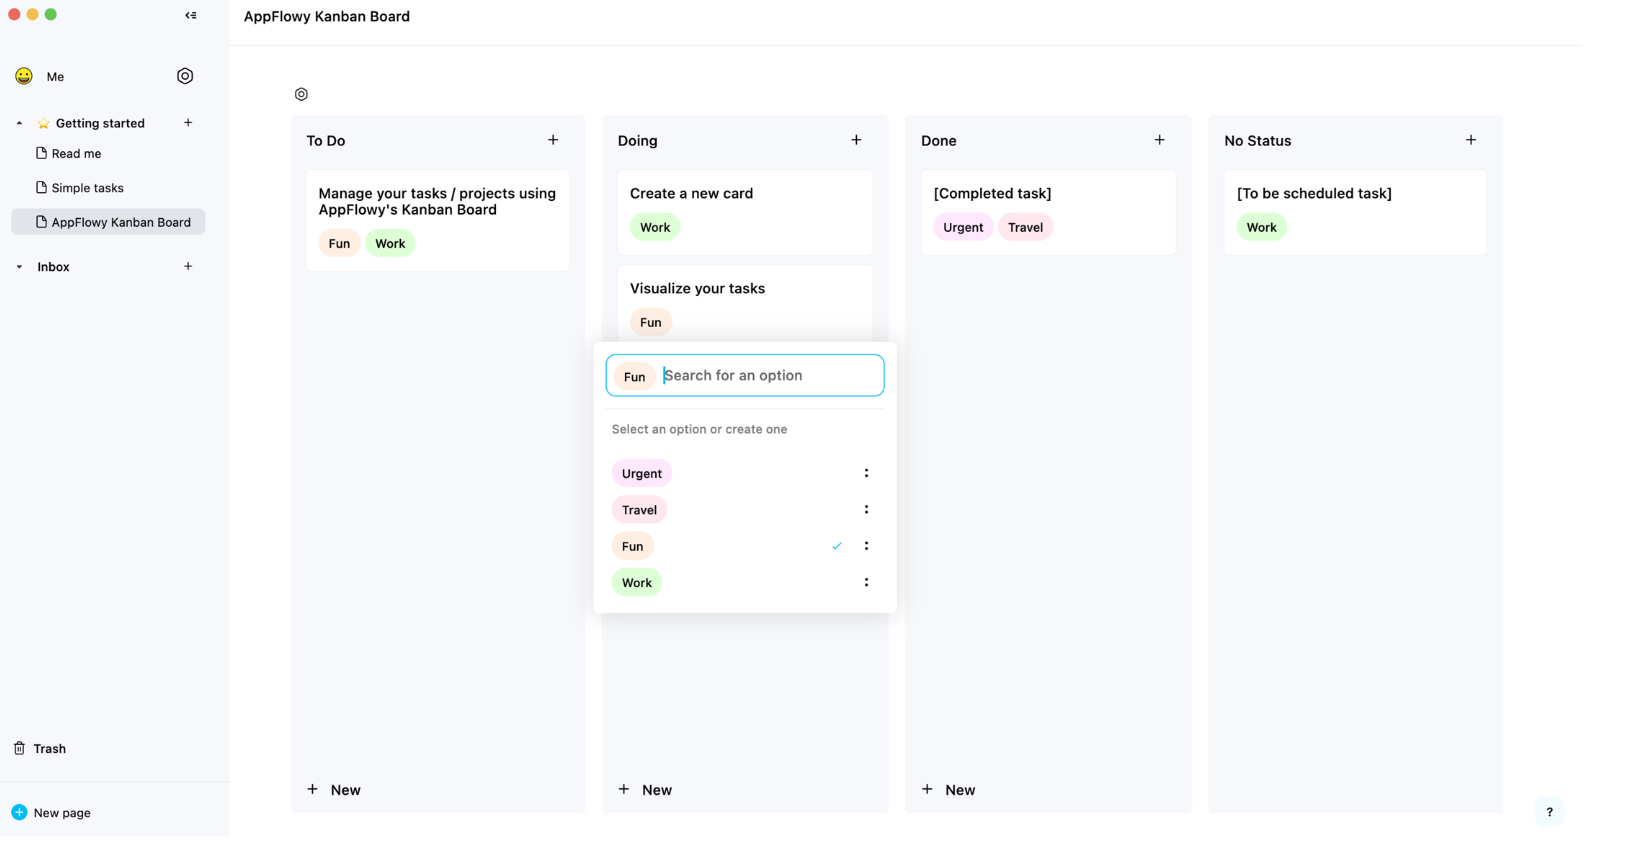Add card via Doing column plus icon
Image resolution: width=1631 pixels, height=843 pixels.
[x=856, y=140]
